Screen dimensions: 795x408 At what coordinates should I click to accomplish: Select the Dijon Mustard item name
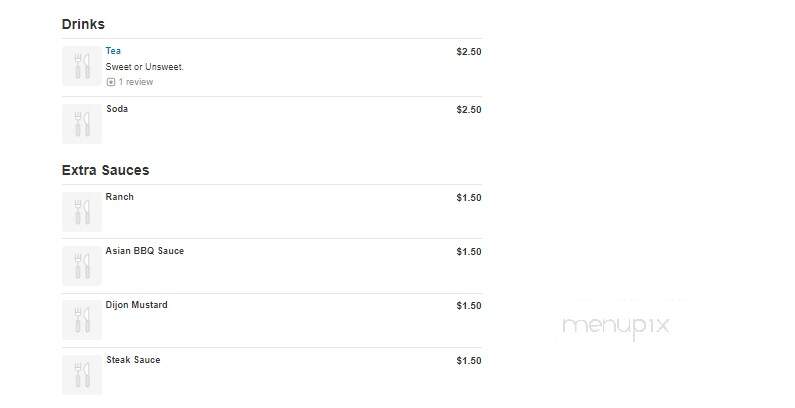pos(136,305)
